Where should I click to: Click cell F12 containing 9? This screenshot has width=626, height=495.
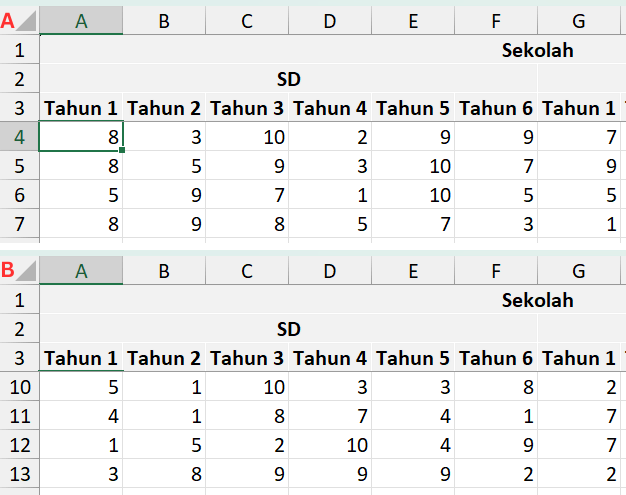tap(496, 445)
